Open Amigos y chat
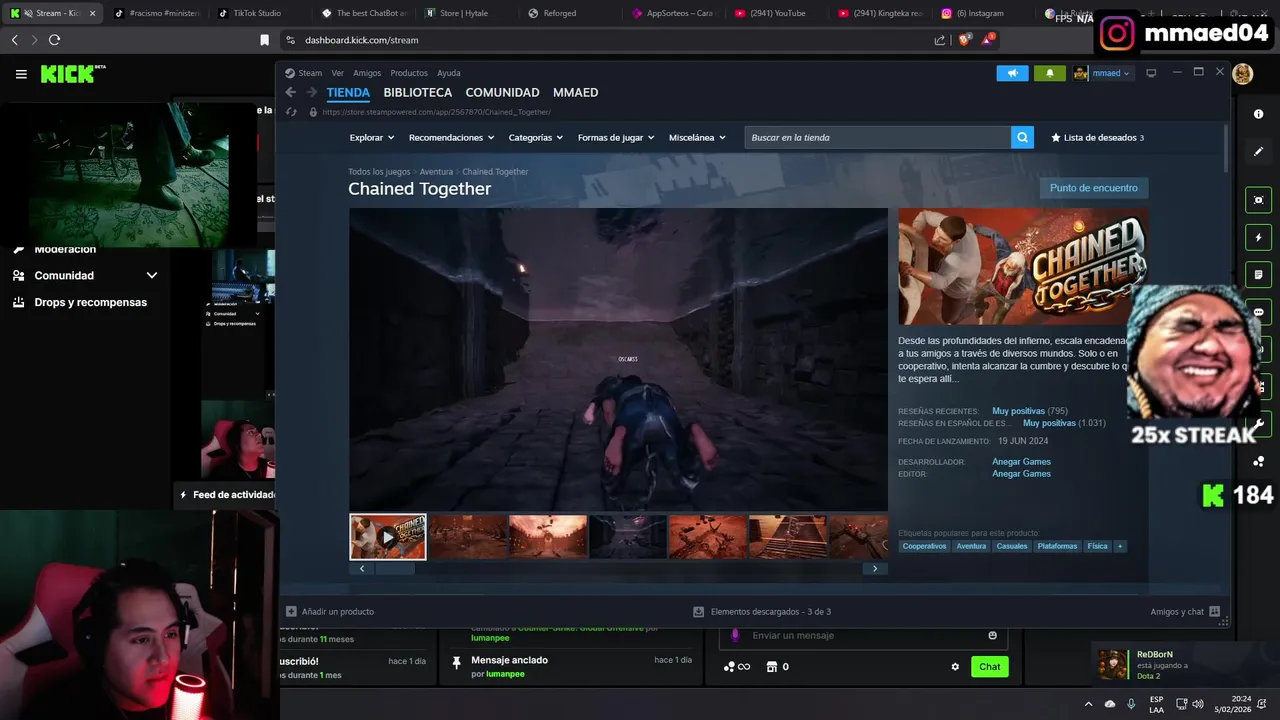 pos(1185,611)
